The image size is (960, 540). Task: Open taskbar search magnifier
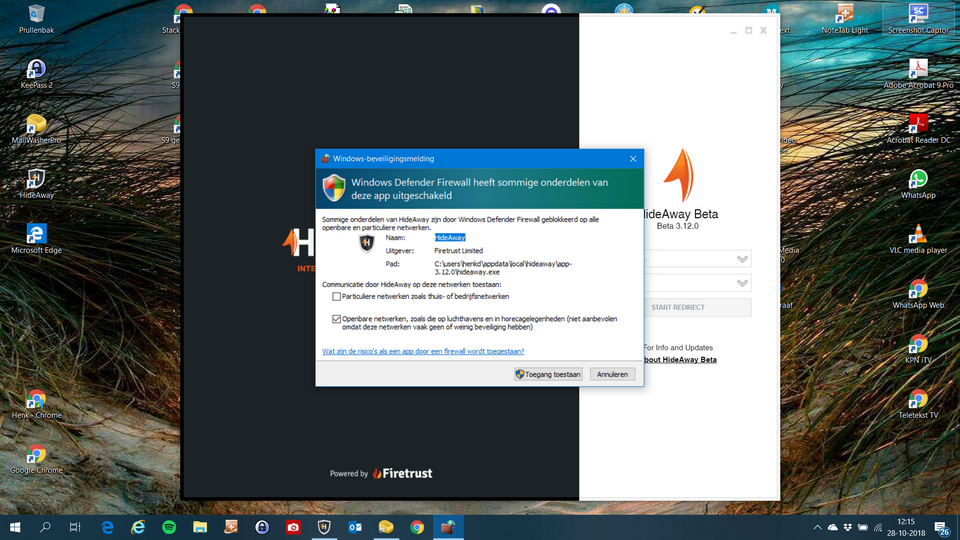pyautogui.click(x=45, y=527)
